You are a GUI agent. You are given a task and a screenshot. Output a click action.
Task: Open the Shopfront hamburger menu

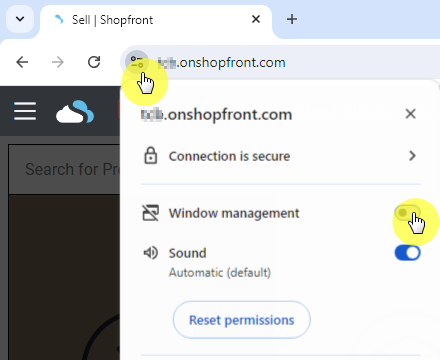[x=25, y=111]
